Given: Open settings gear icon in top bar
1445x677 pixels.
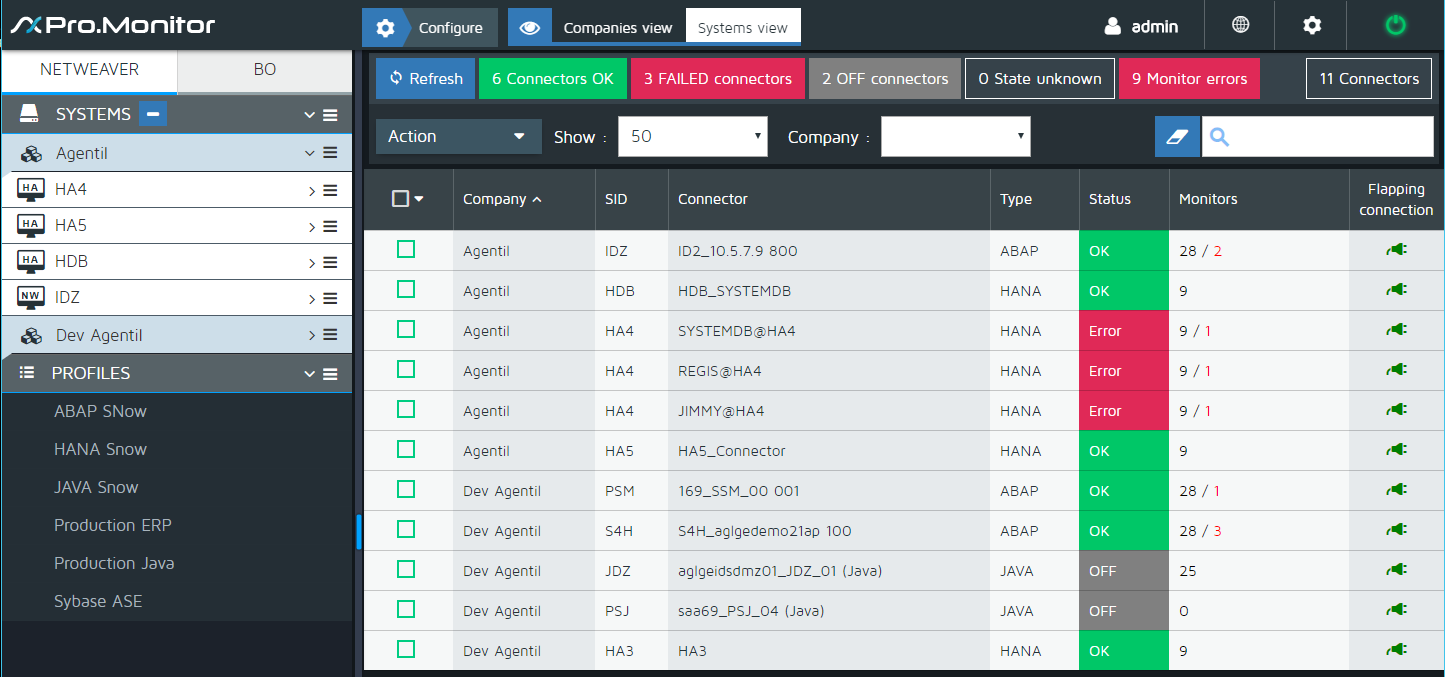Looking at the screenshot, I should 1312,26.
